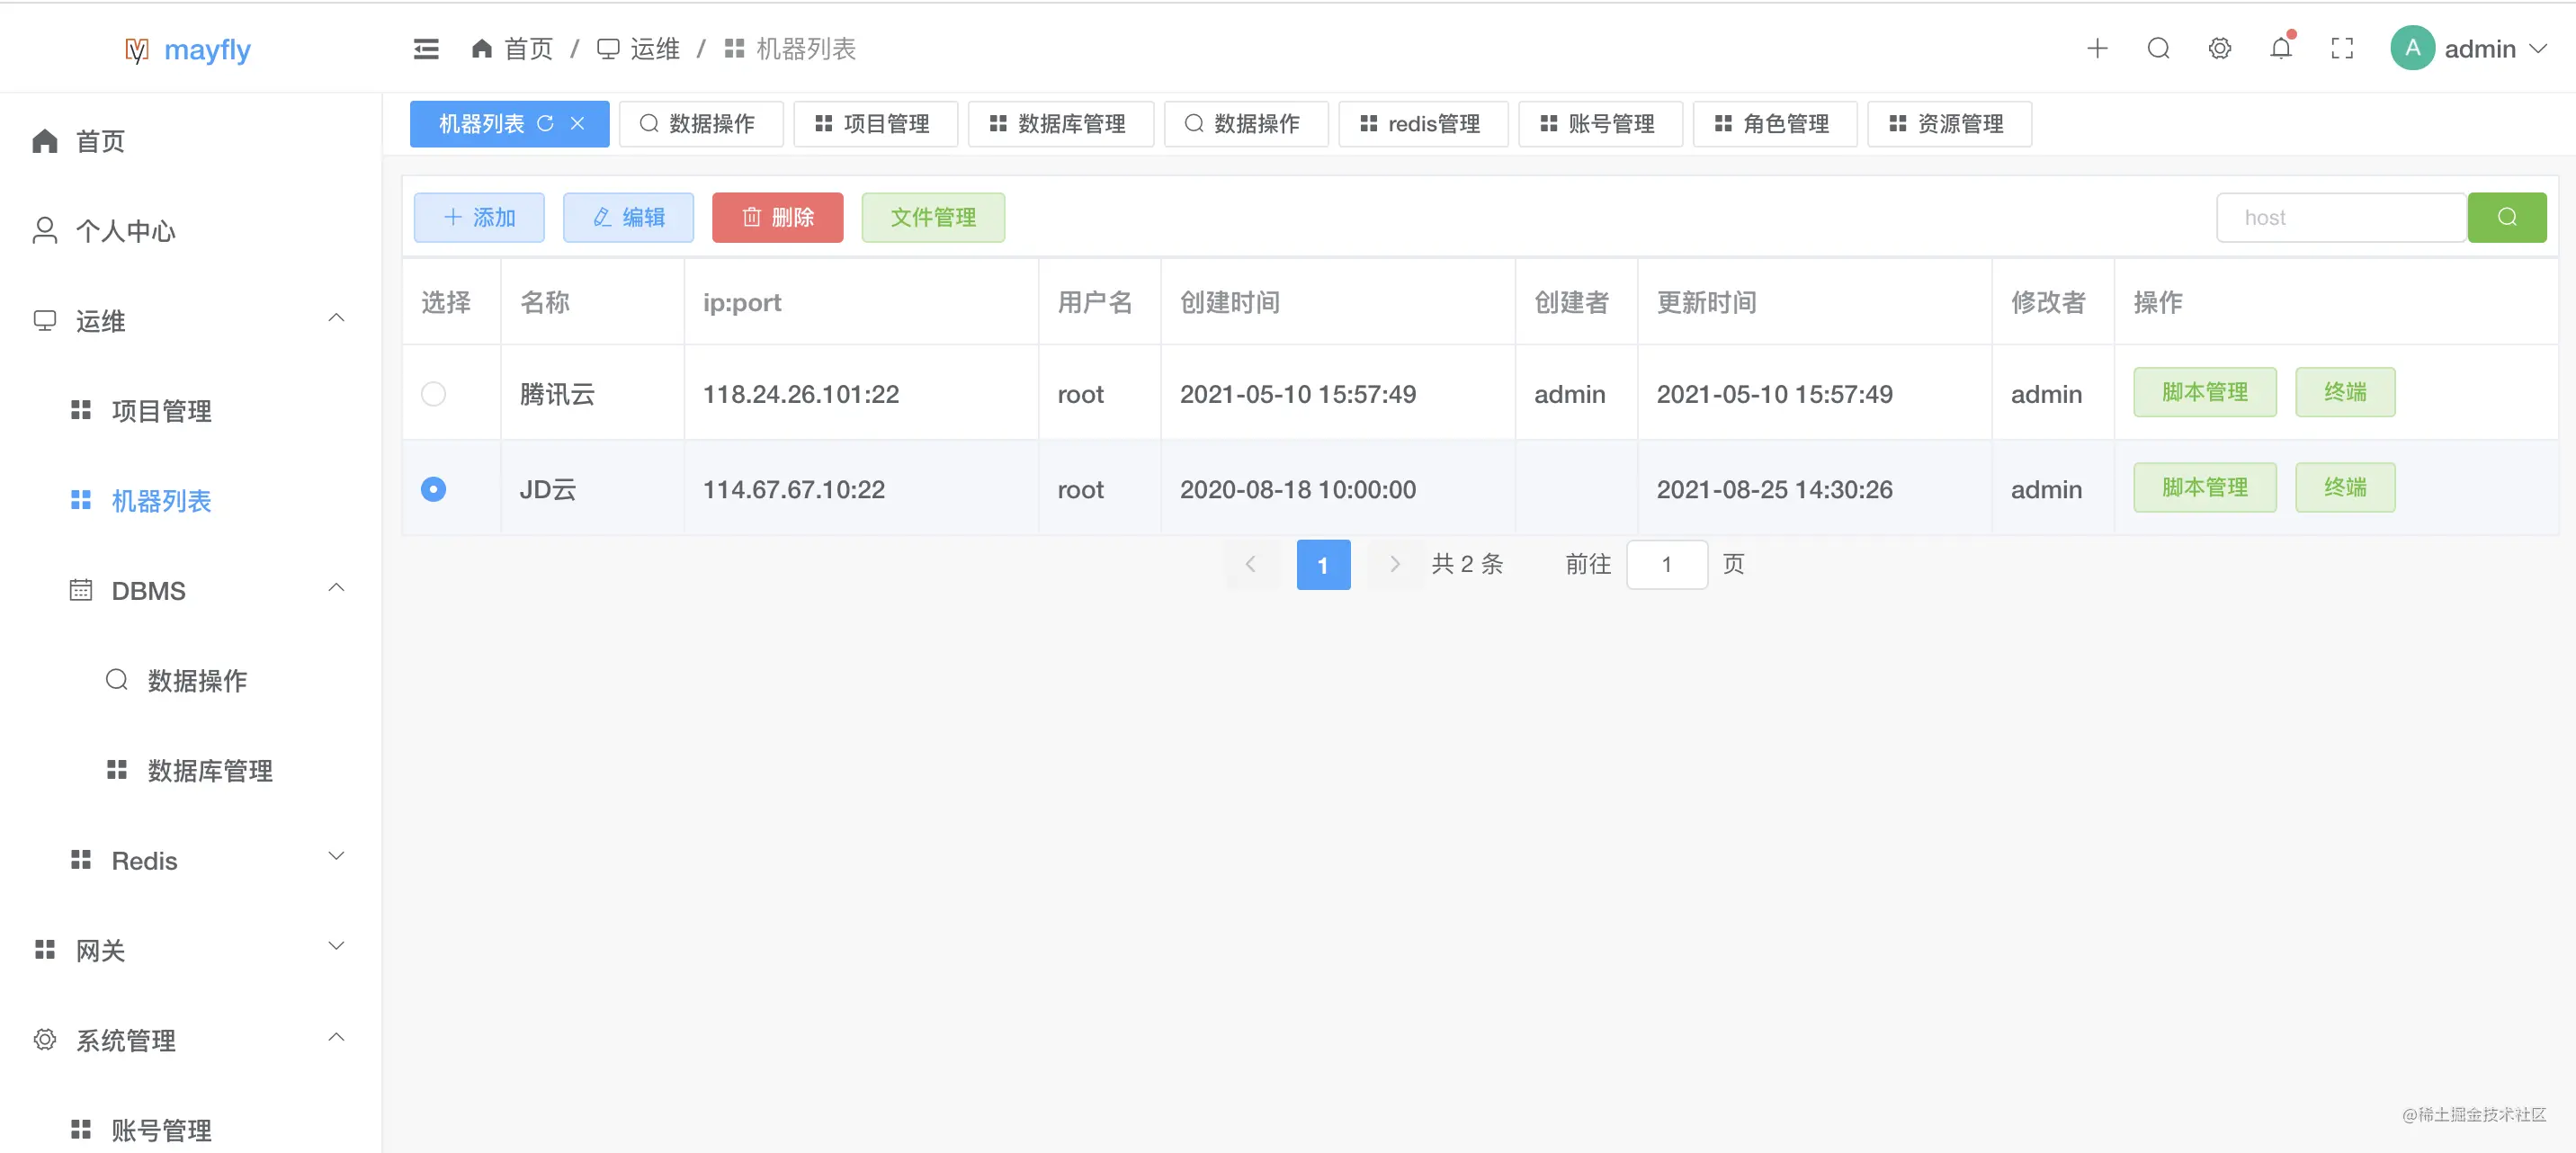Click the red 删除 button
The width and height of the screenshot is (2576, 1153).
click(777, 217)
